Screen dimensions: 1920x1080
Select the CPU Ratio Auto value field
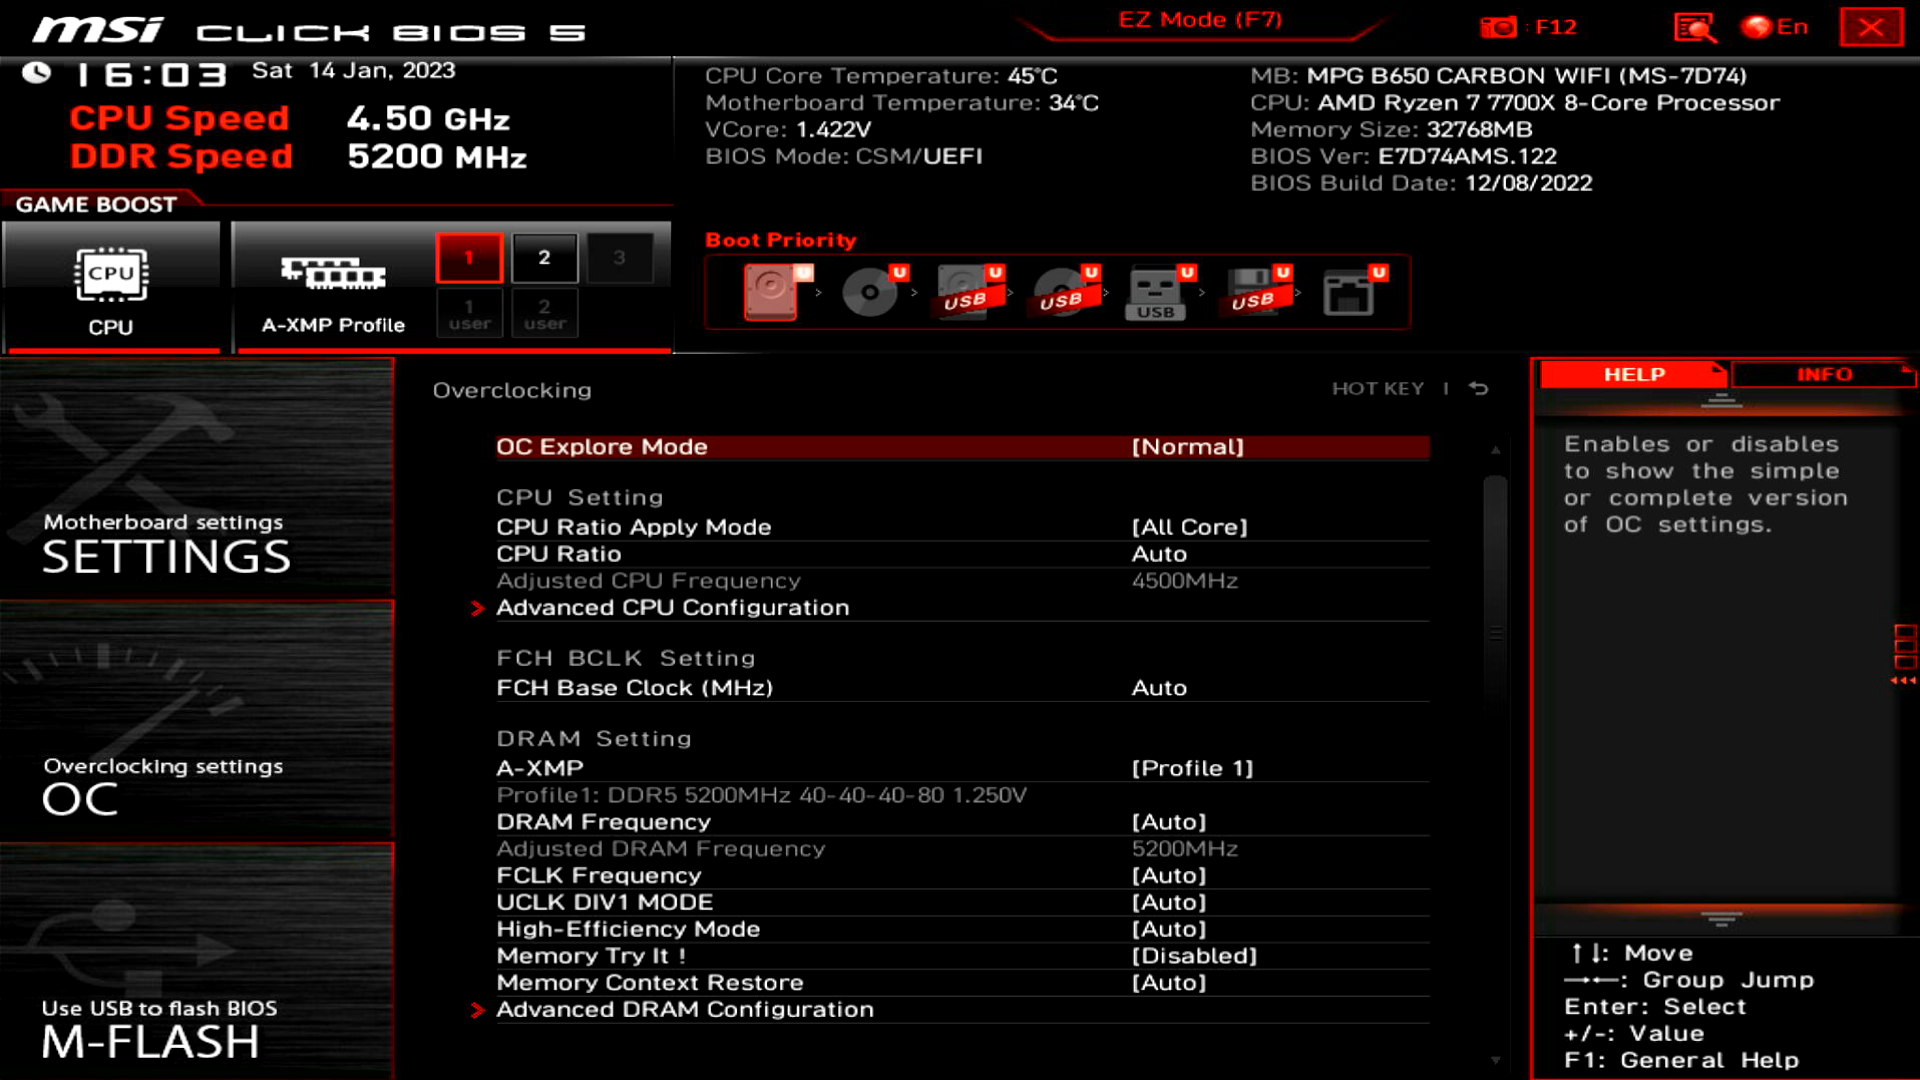1159,554
